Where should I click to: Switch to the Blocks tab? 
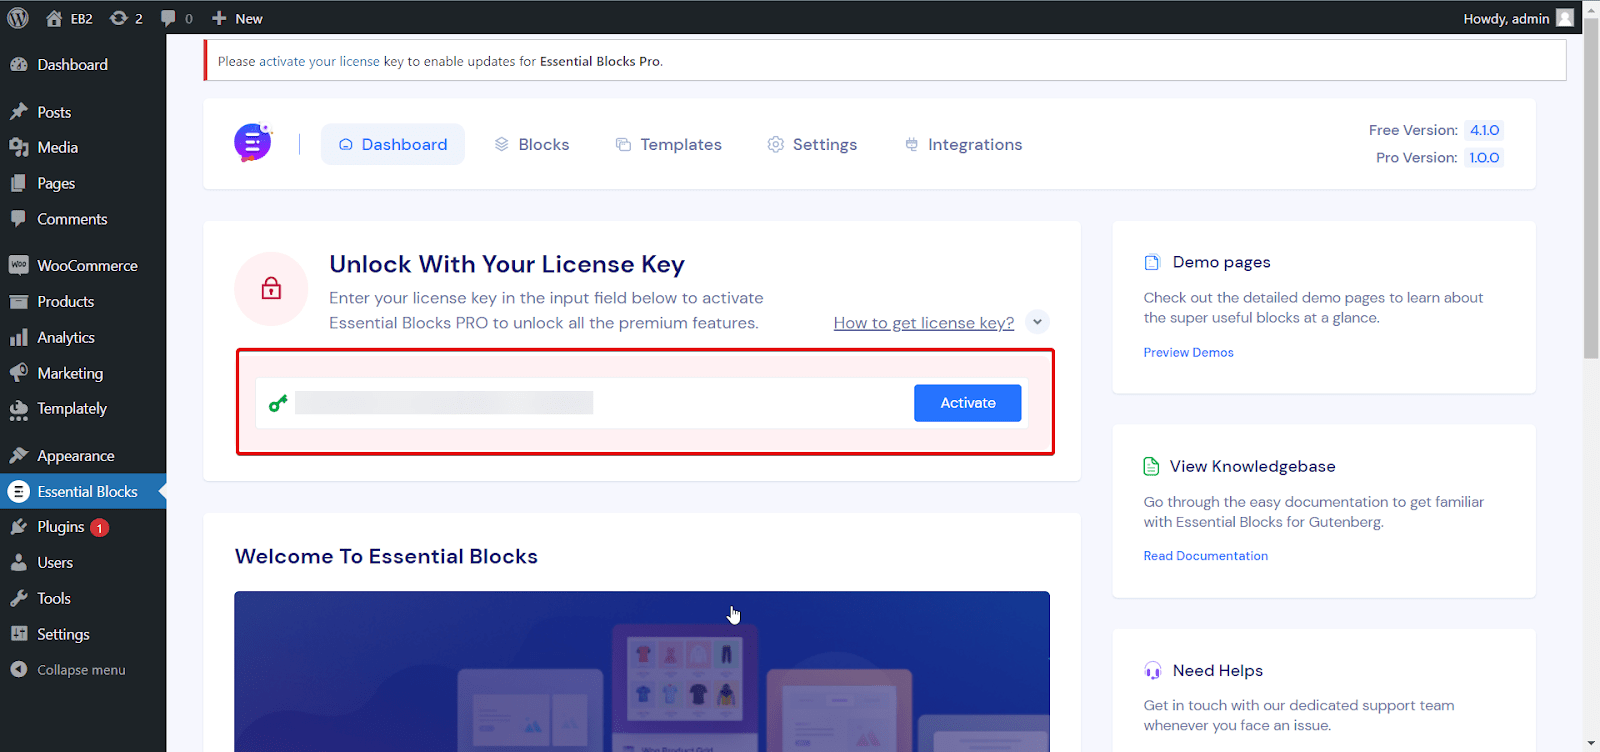coord(532,145)
